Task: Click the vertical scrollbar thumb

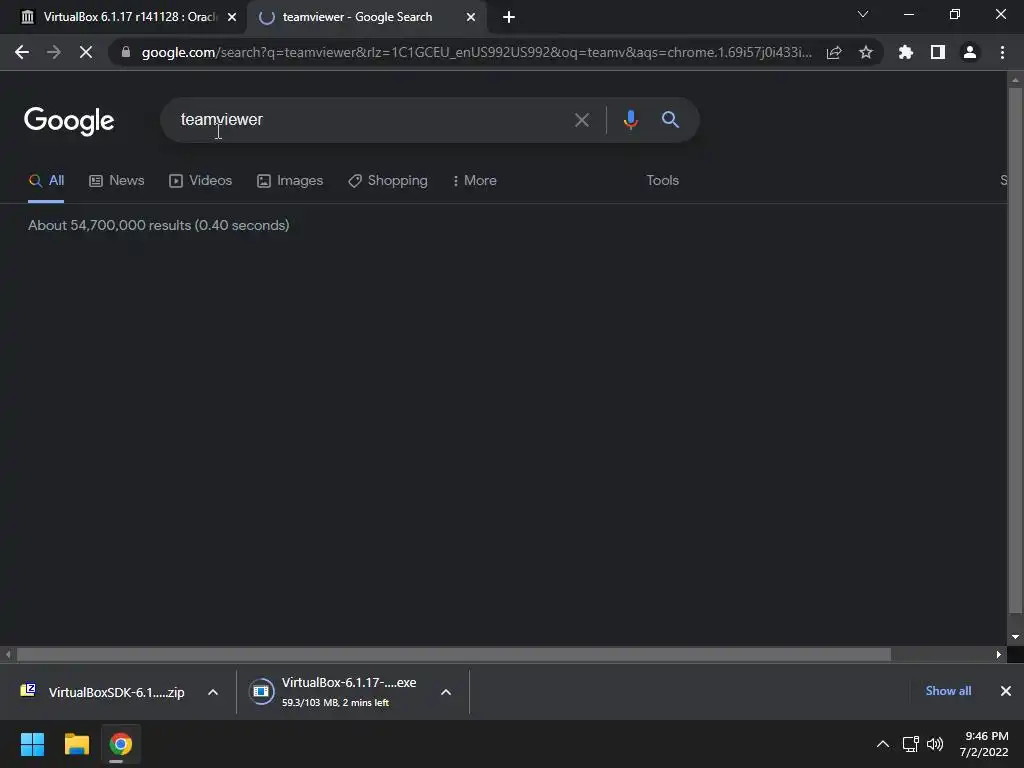Action: coord(1015,350)
